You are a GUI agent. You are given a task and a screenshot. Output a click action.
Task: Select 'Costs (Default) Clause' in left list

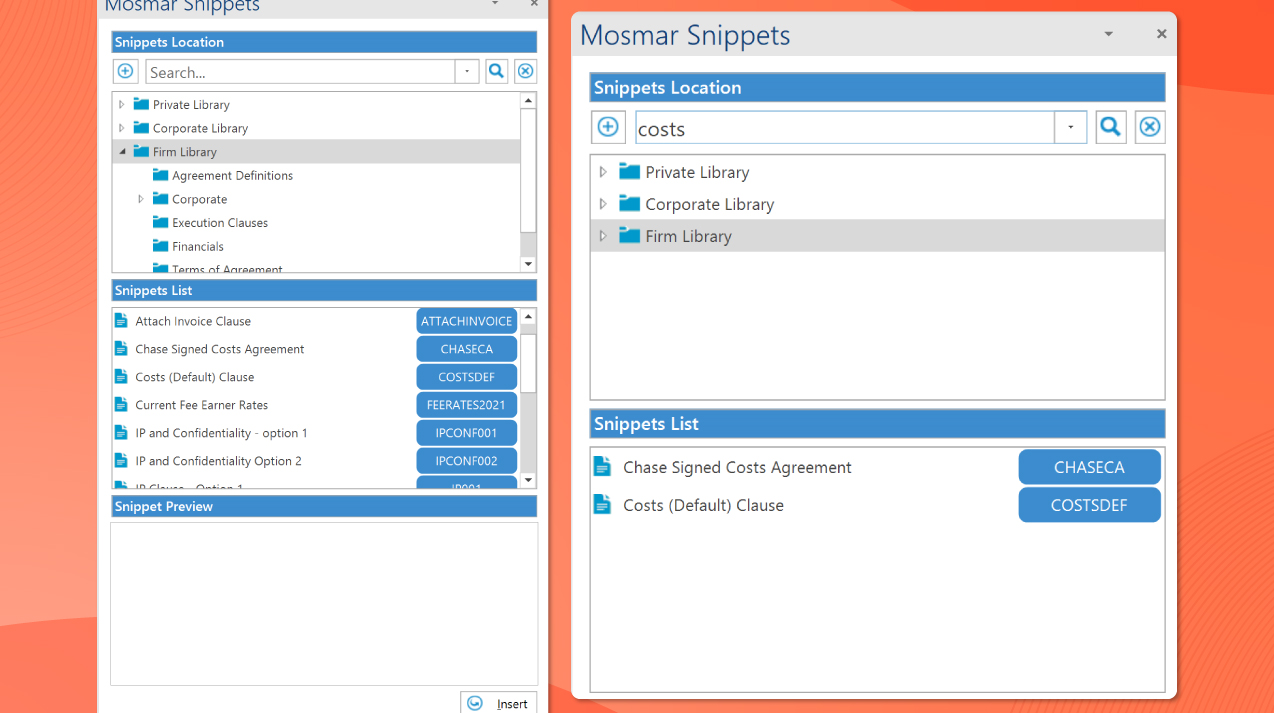tap(194, 377)
